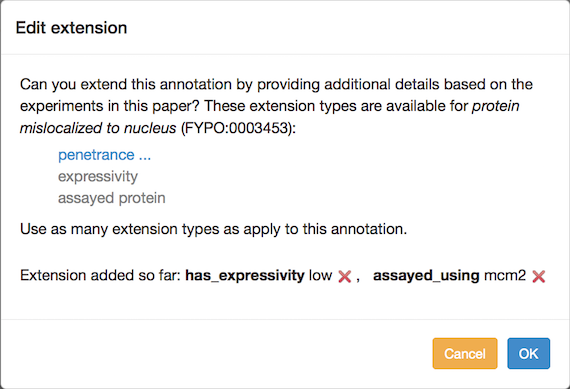Click the mcm2 gene value
570x389 pixels.
505,276
